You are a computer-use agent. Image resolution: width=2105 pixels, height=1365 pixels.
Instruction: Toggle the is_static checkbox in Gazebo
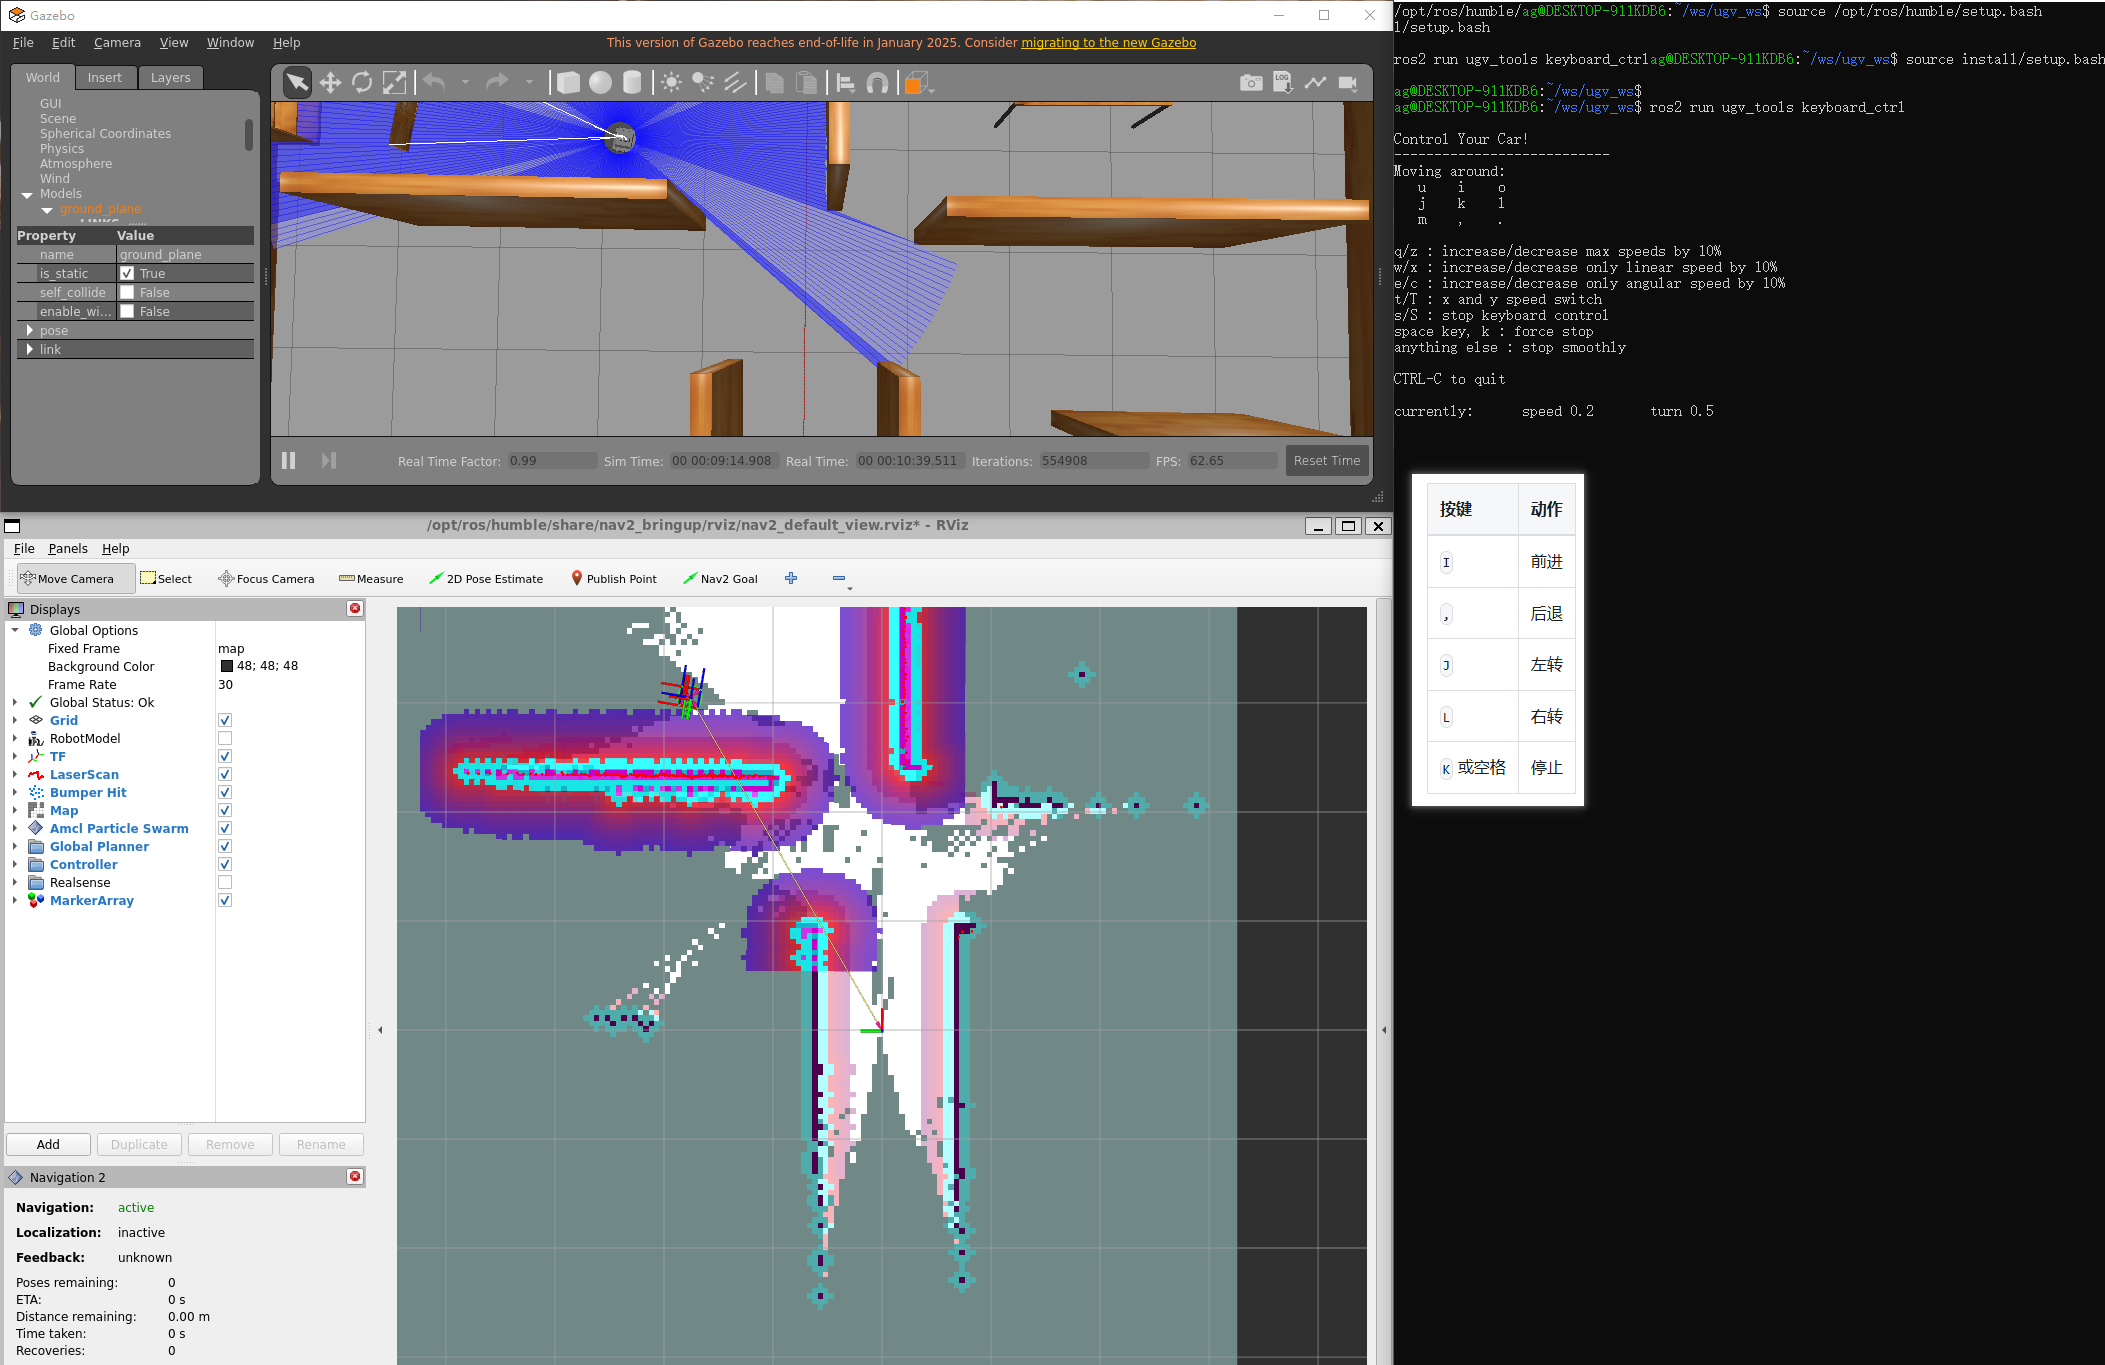coord(127,273)
